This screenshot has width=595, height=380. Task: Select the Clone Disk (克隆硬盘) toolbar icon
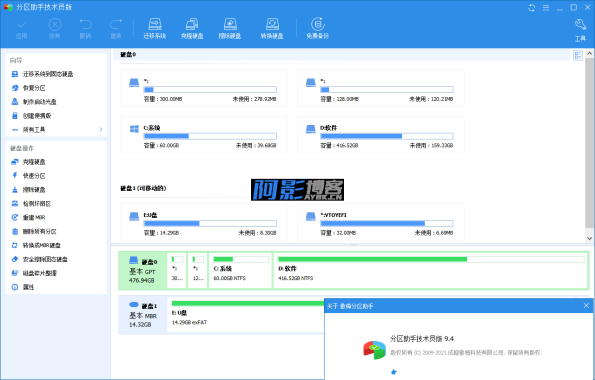(x=192, y=28)
